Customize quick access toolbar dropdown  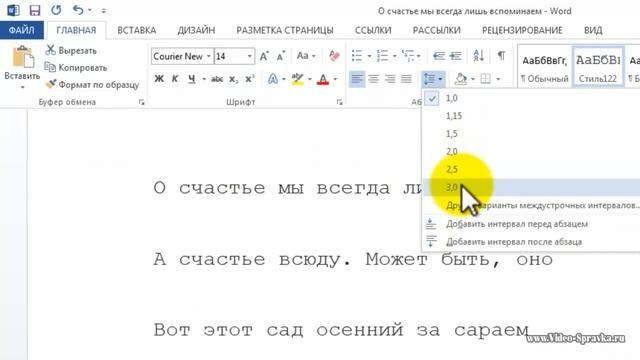tap(104, 11)
